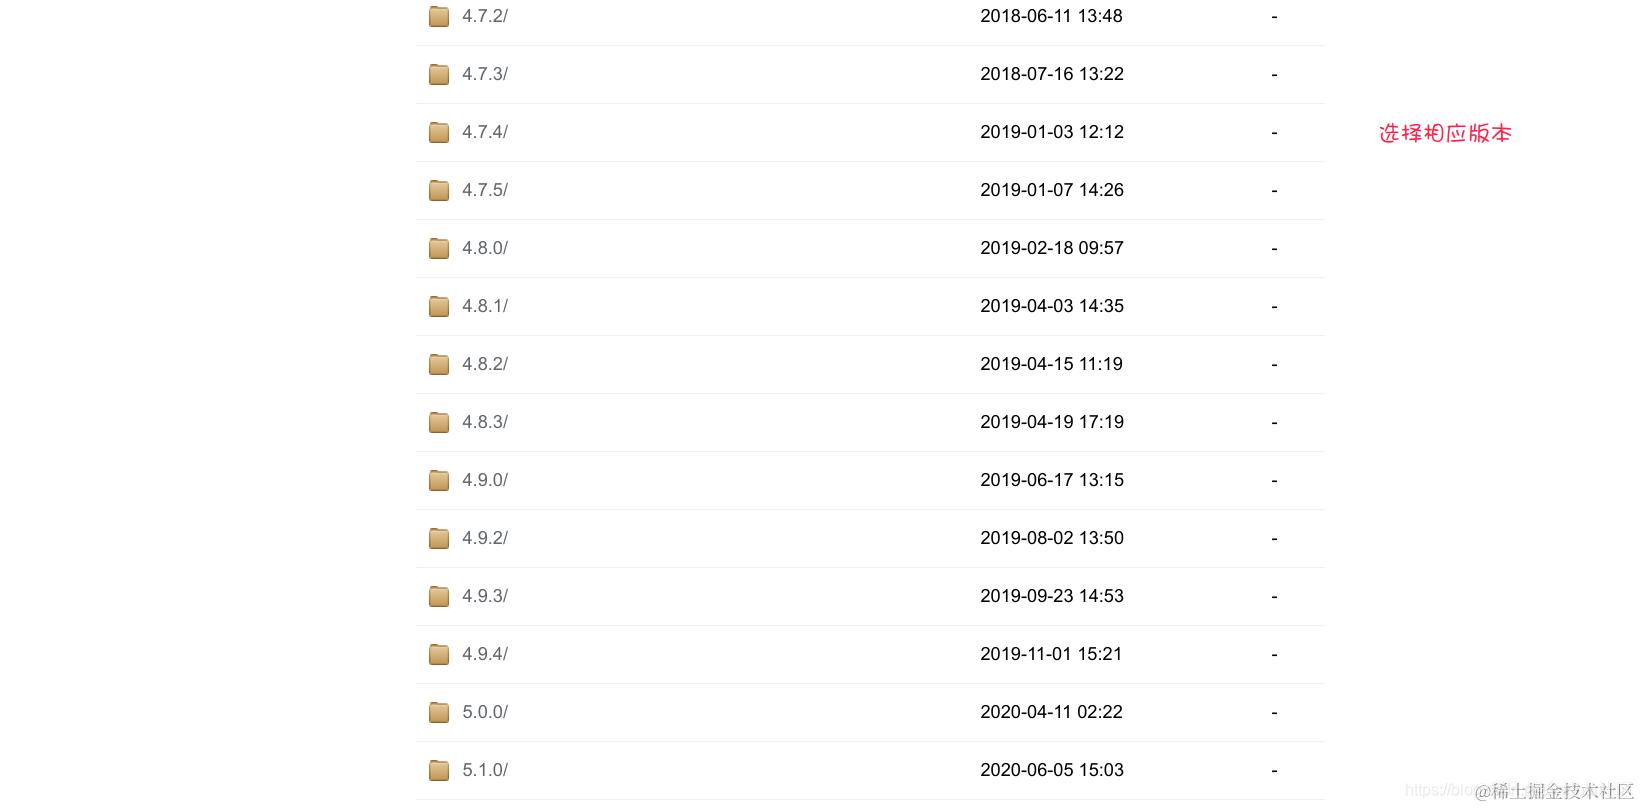
Task: Click the folder icon beside 4.8.0/
Action: pos(439,248)
